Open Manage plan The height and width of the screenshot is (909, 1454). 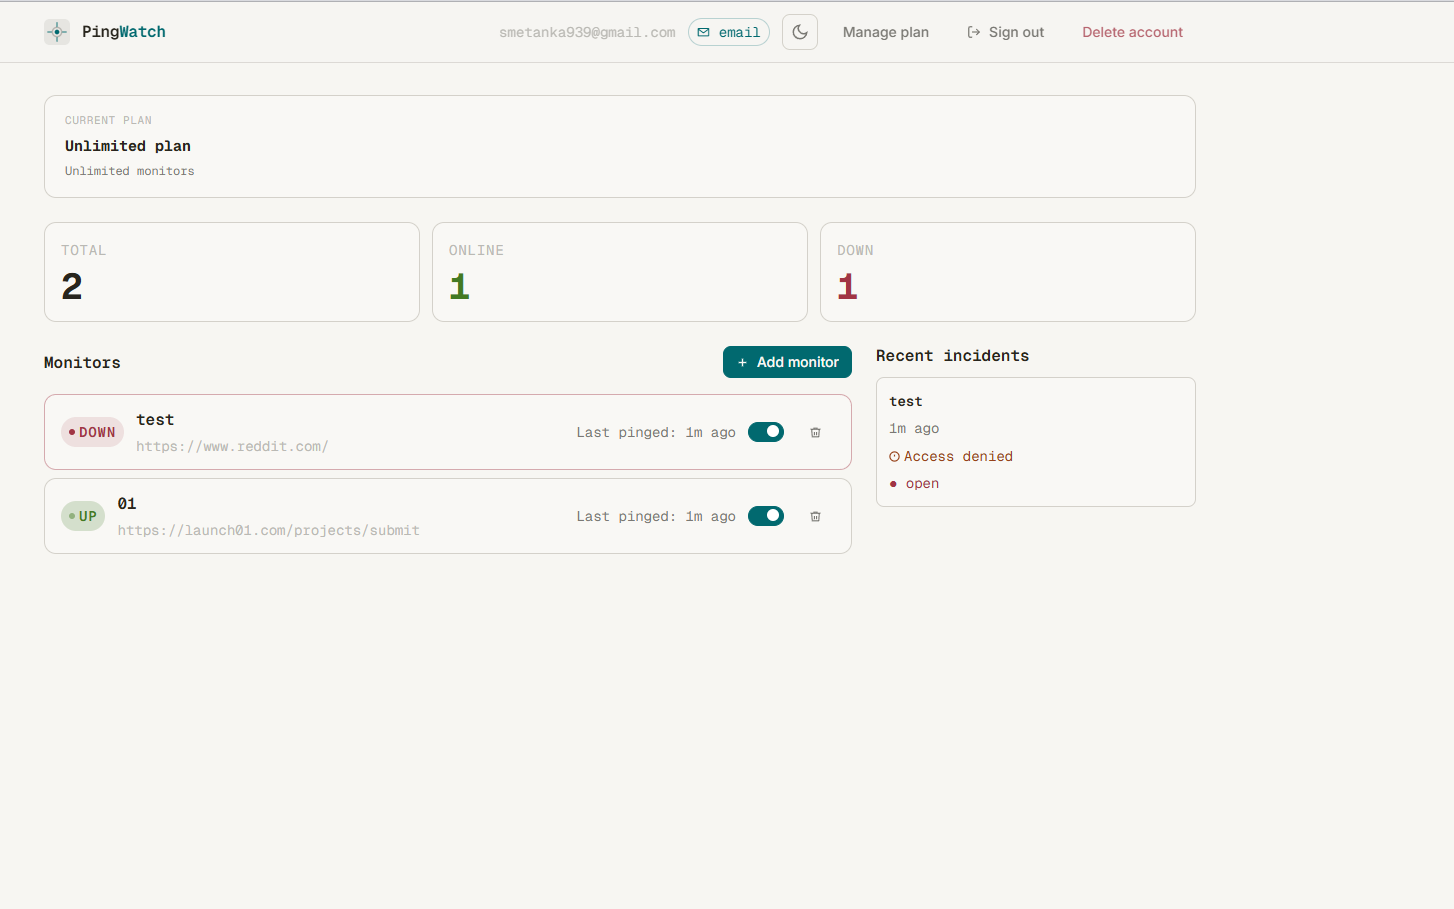(x=886, y=32)
